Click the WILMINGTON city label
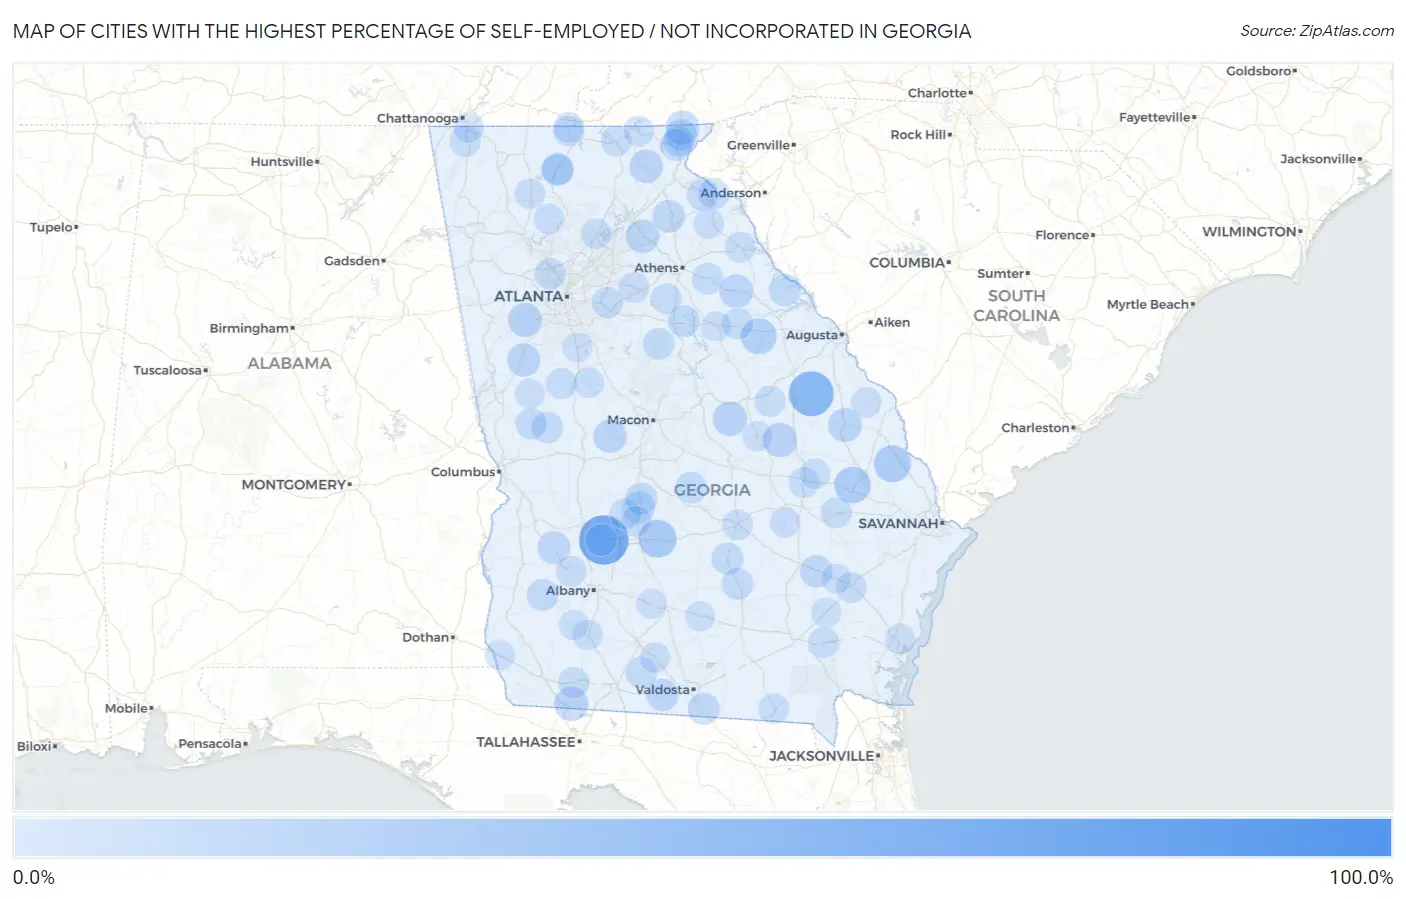This screenshot has height=899, width=1406. click(x=1250, y=231)
